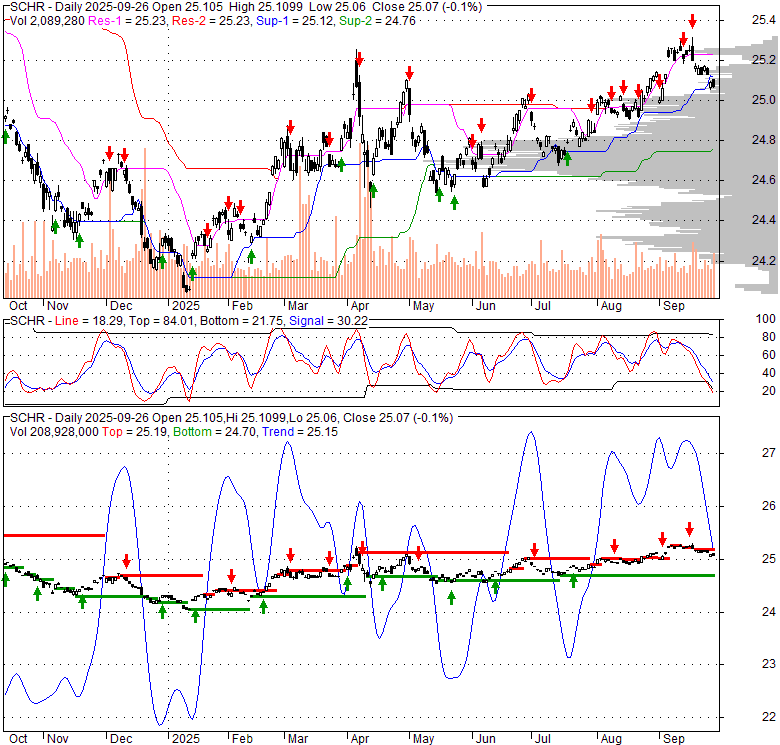Click the 40 label on oscillator axis
The width and height of the screenshot is (780, 745).
(769, 372)
